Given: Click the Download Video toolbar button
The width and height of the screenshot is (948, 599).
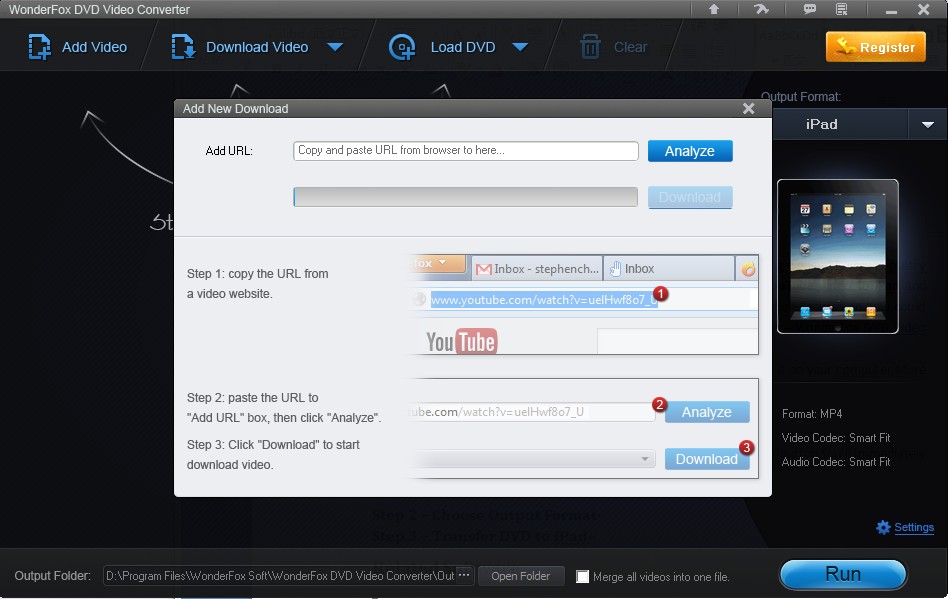Looking at the screenshot, I should tap(239, 47).
